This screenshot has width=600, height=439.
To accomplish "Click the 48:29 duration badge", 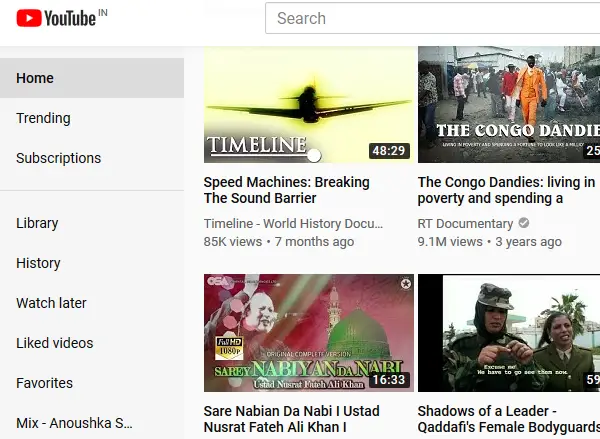I will pos(389,150).
